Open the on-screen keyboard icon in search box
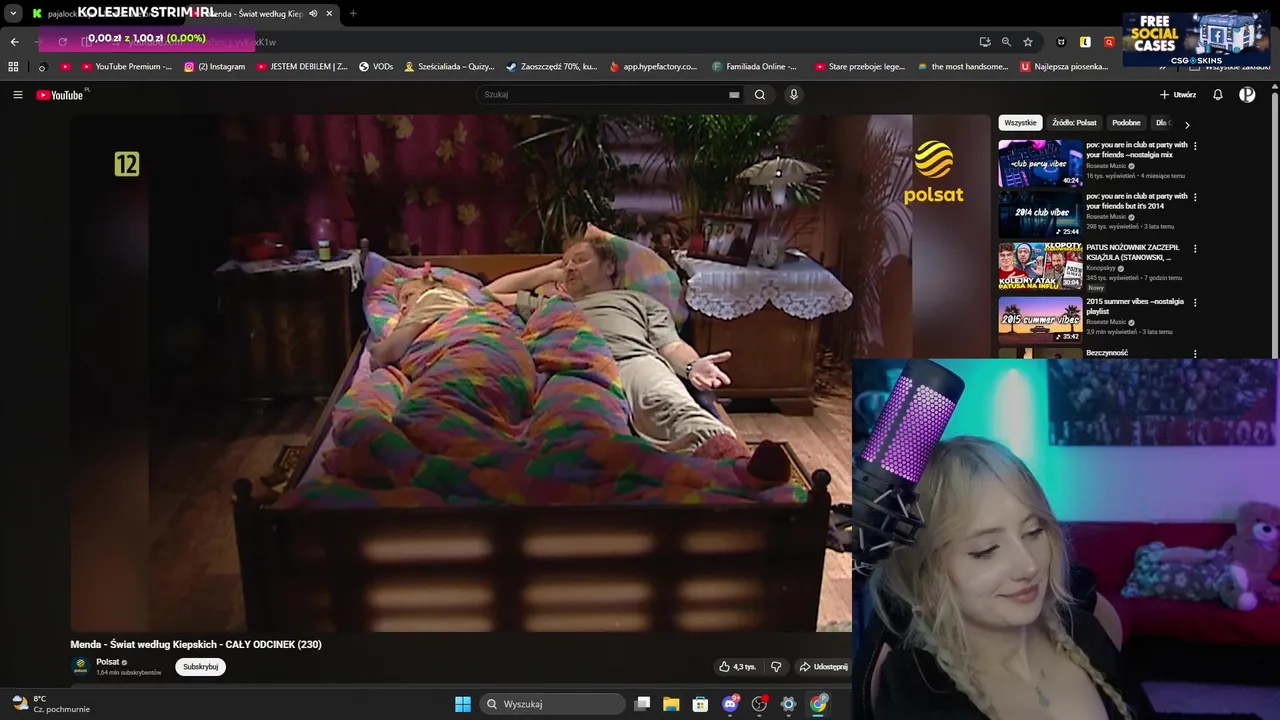Image resolution: width=1280 pixels, height=720 pixels. click(734, 95)
